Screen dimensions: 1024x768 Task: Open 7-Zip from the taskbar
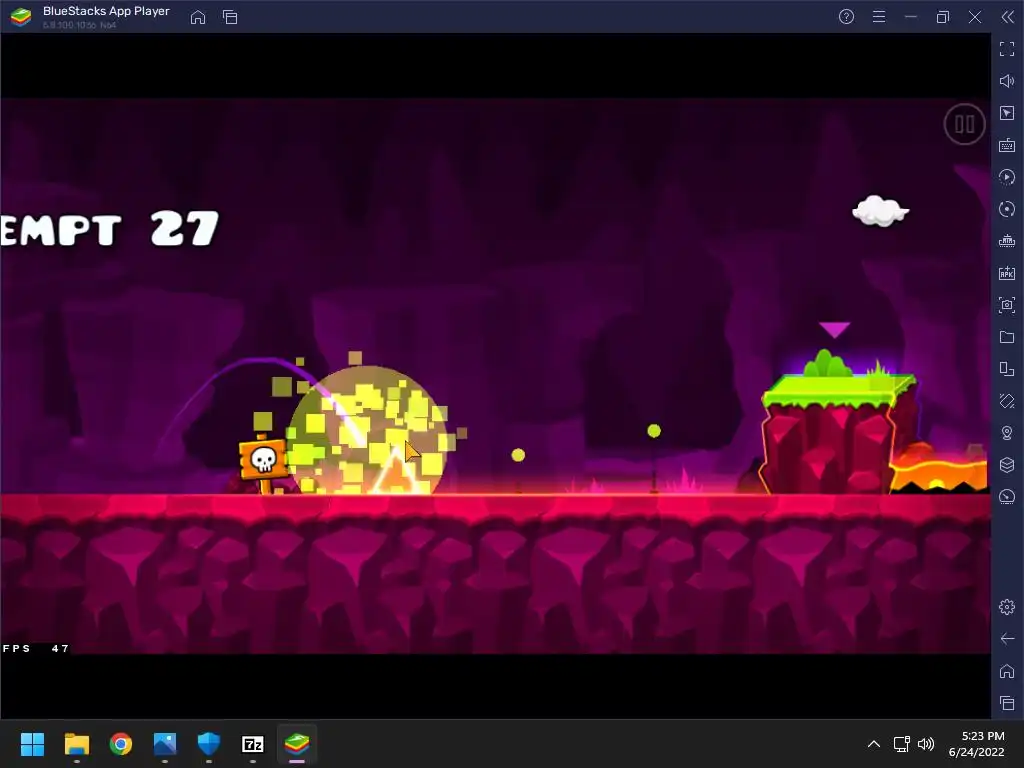tap(253, 744)
